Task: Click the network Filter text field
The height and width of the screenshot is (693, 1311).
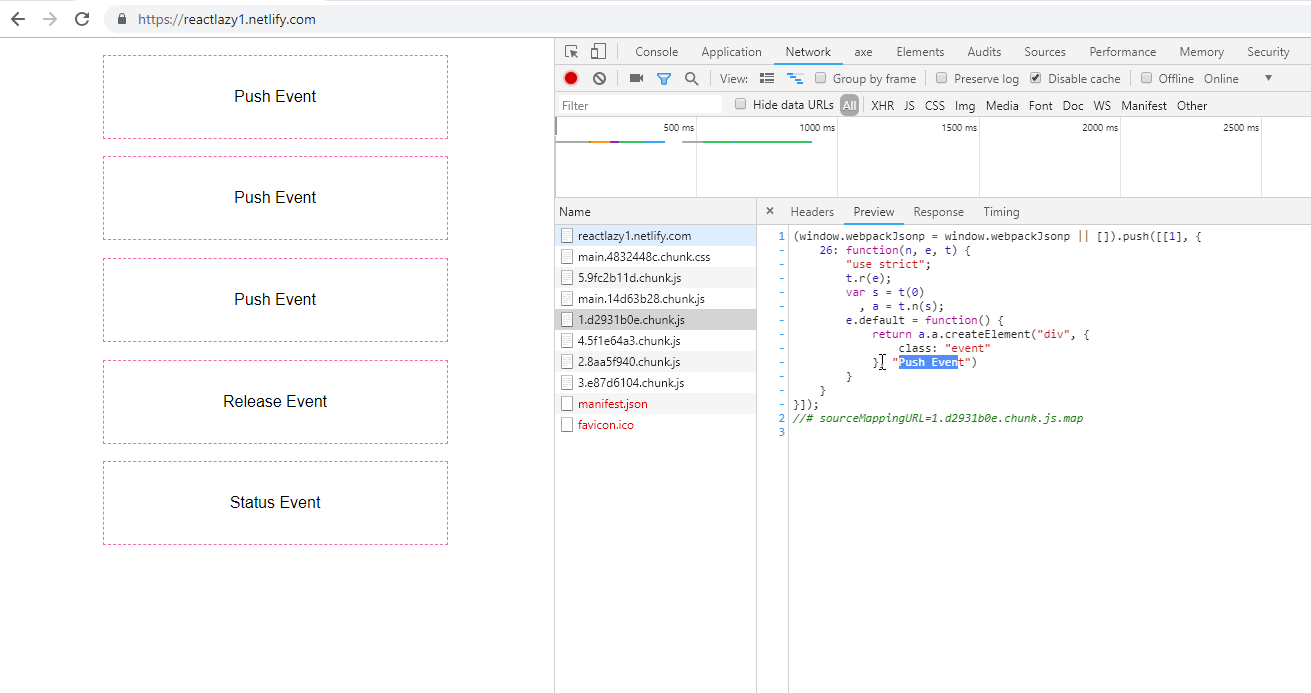Action: [x=640, y=106]
